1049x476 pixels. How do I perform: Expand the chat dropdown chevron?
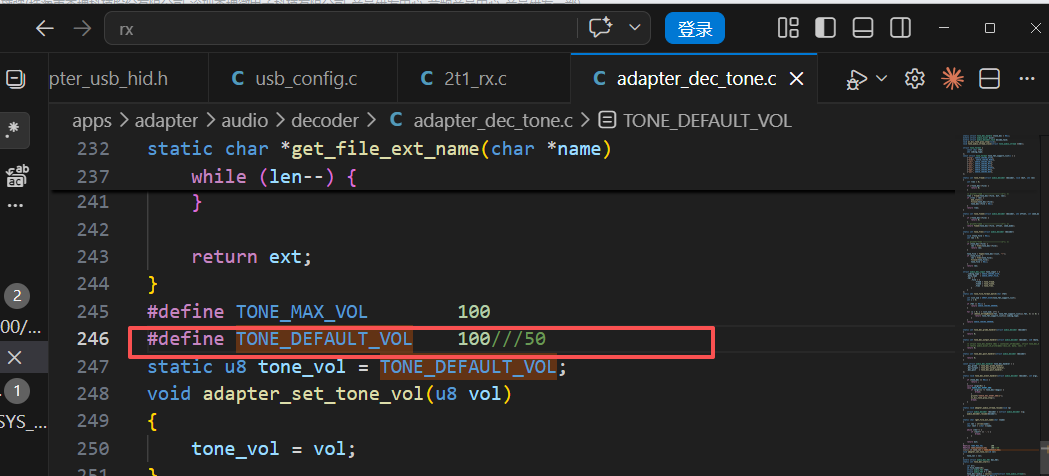point(634,28)
